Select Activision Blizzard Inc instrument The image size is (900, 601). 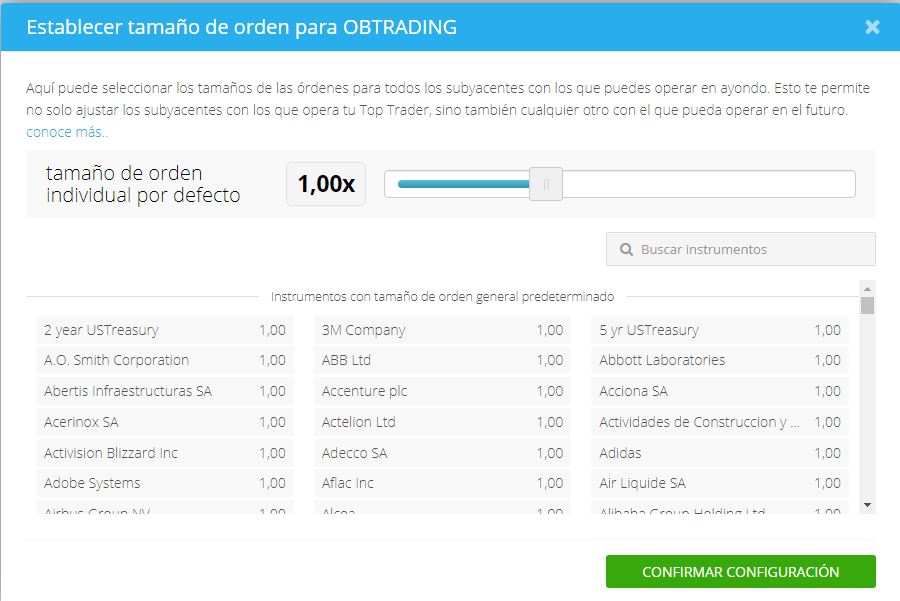tap(165, 453)
